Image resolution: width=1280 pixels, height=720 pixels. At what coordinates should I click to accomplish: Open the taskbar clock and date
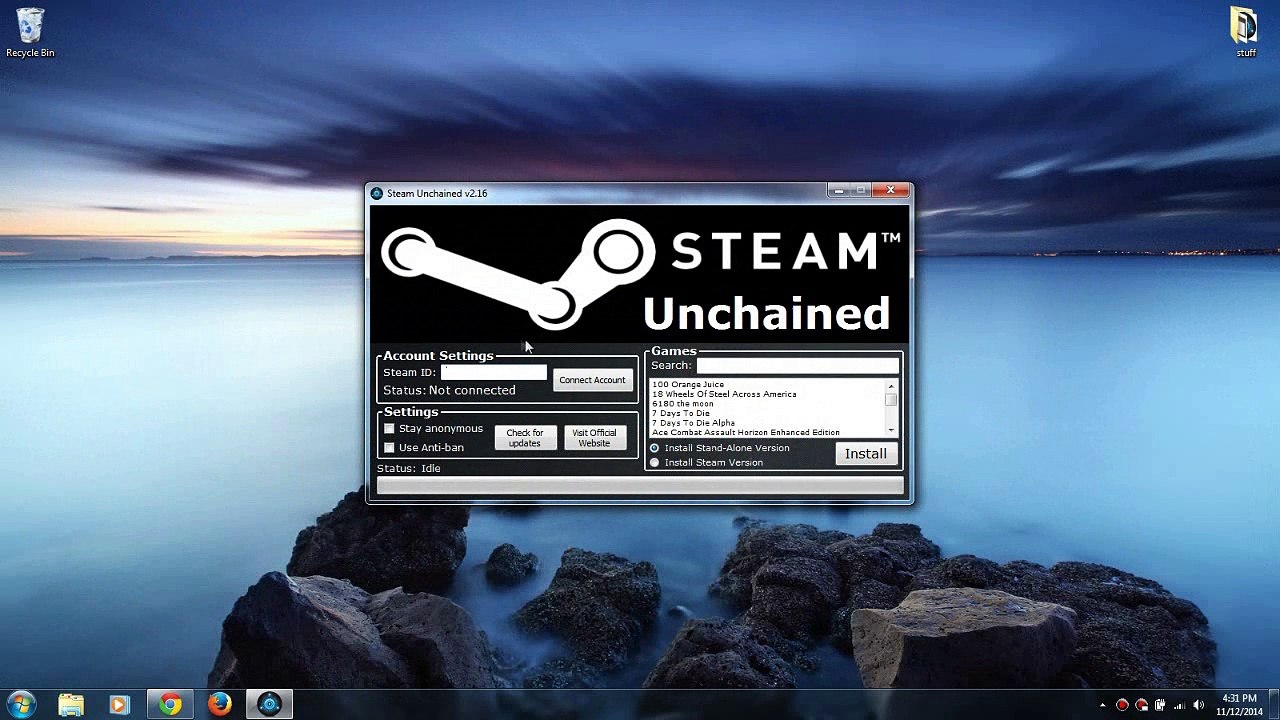click(1240, 705)
